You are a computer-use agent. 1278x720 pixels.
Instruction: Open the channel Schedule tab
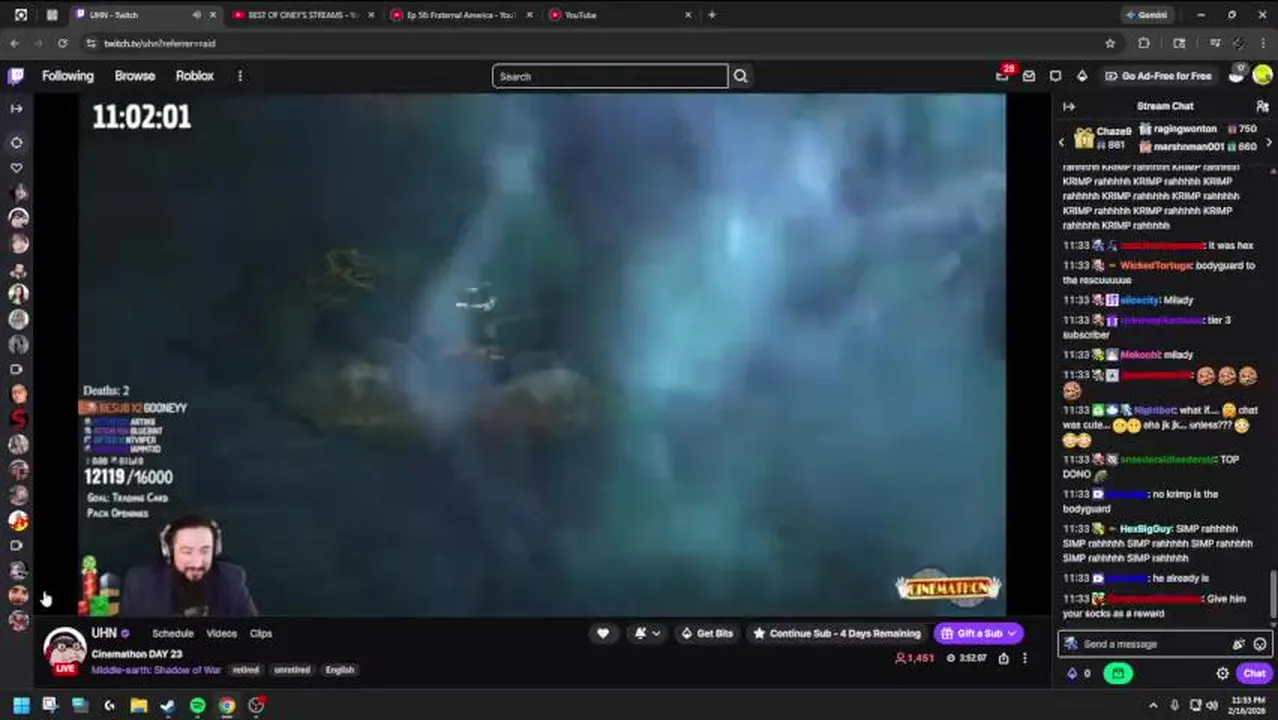pyautogui.click(x=172, y=634)
